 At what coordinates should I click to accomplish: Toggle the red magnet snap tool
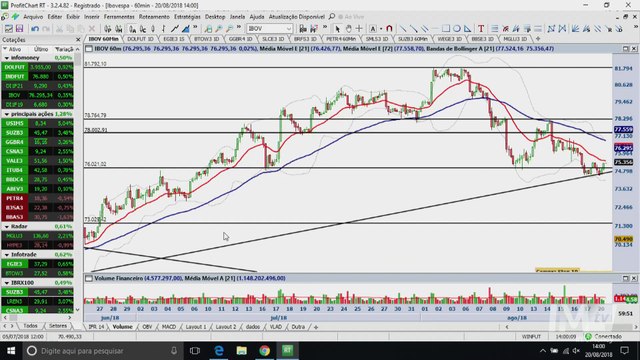coord(389,29)
